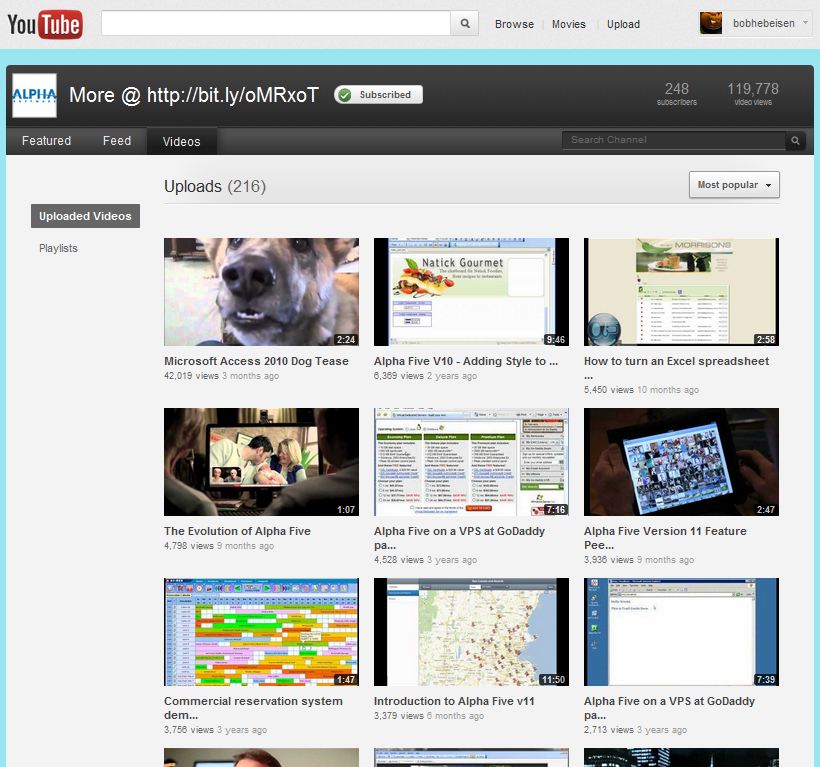Select the Uploaded Videos sidebar button
This screenshot has width=820, height=767.
pos(85,216)
